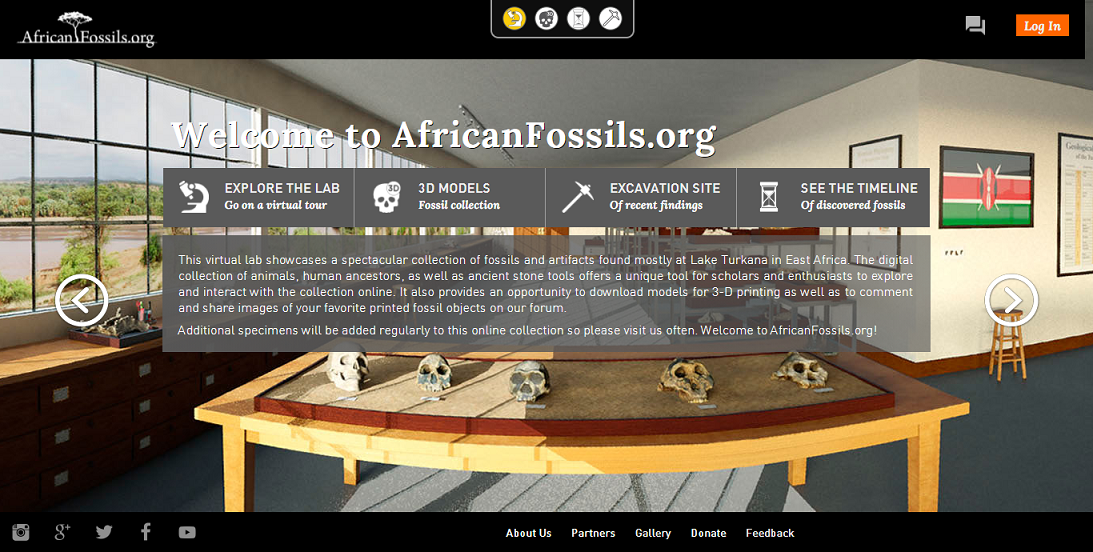Open the See the Timeline tile
1093x552 pixels.
(x=833, y=197)
